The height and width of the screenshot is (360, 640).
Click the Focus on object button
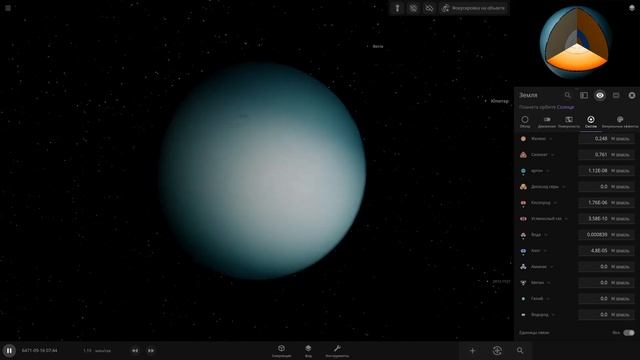tap(474, 8)
